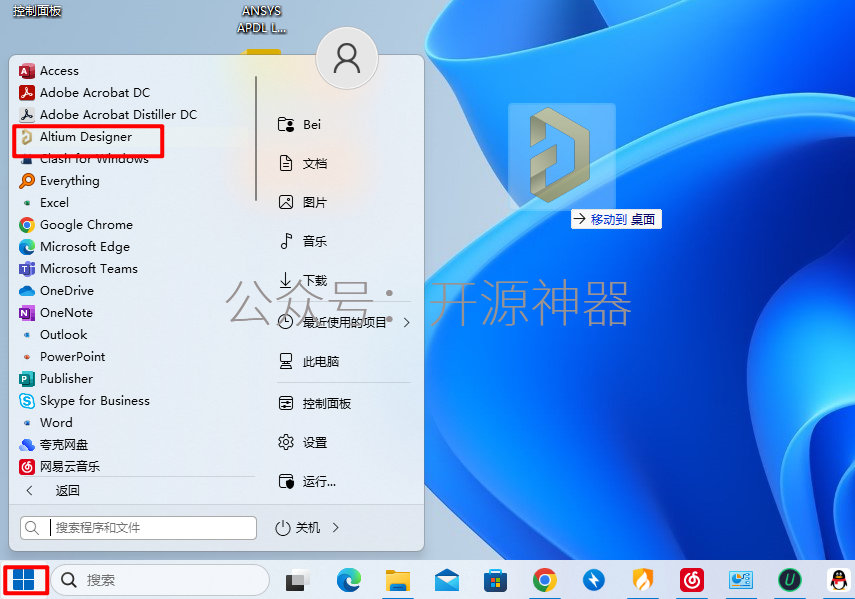Click the green U icon on taskbar
The height and width of the screenshot is (599, 855).
coord(790,580)
